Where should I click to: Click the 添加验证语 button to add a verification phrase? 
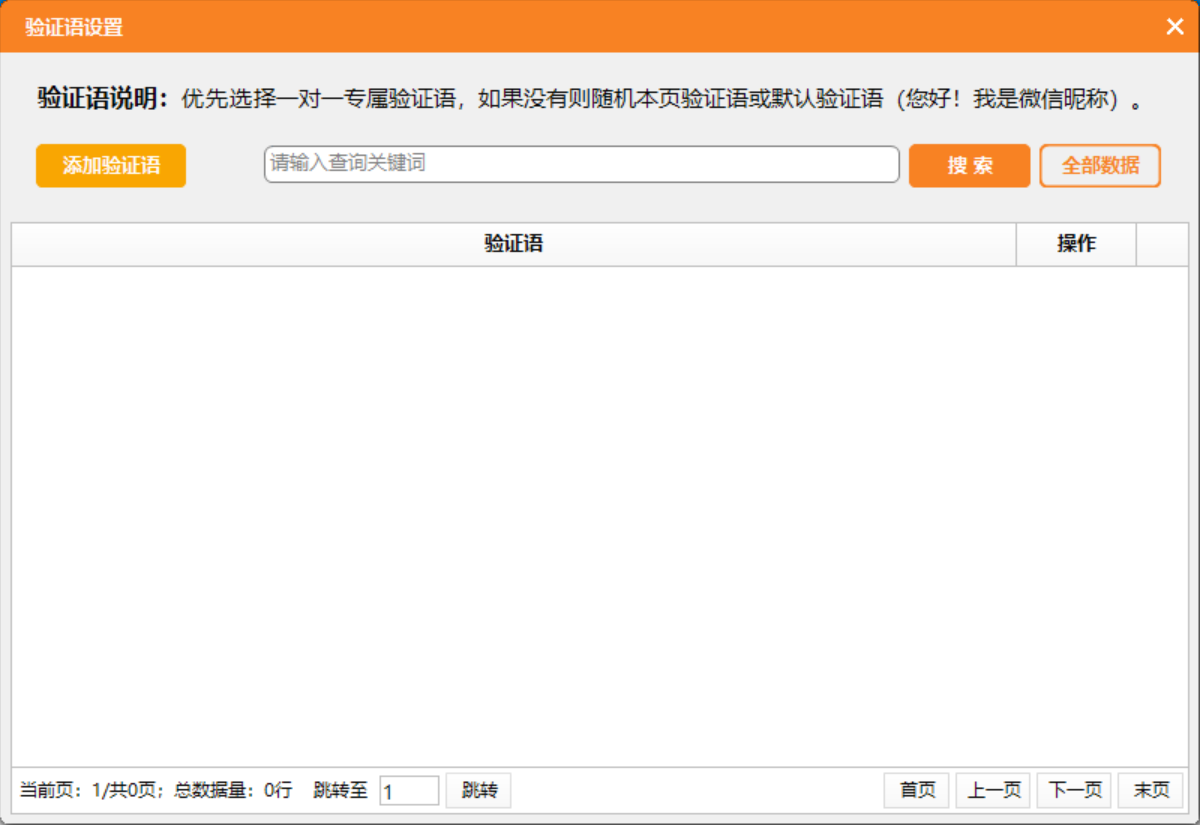(110, 166)
